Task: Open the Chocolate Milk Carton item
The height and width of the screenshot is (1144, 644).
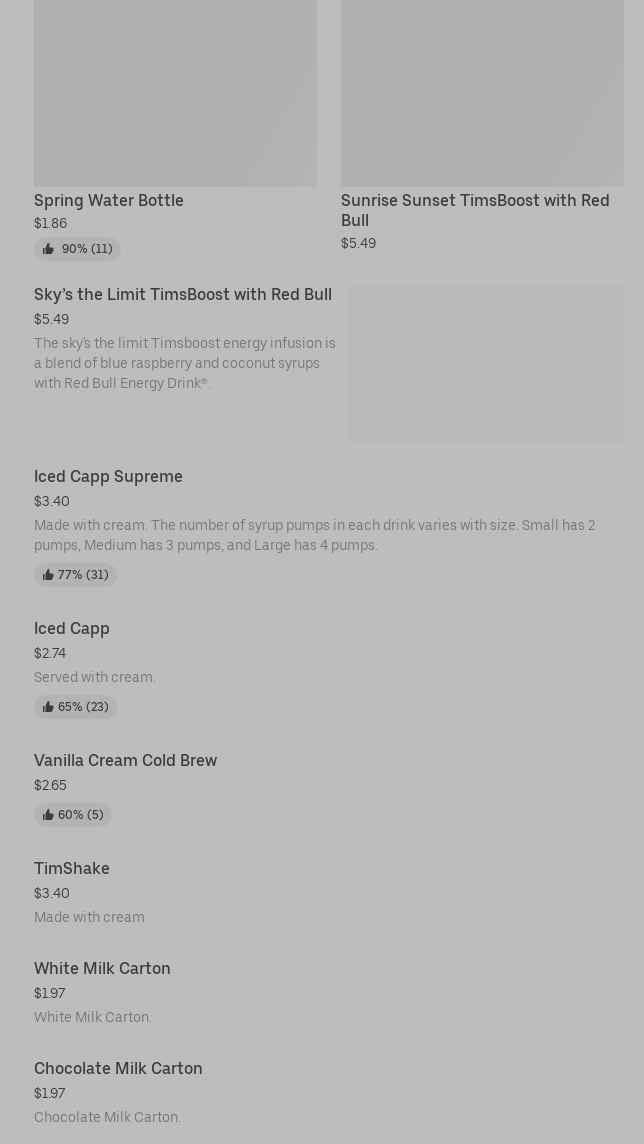Action: pos(118,1068)
